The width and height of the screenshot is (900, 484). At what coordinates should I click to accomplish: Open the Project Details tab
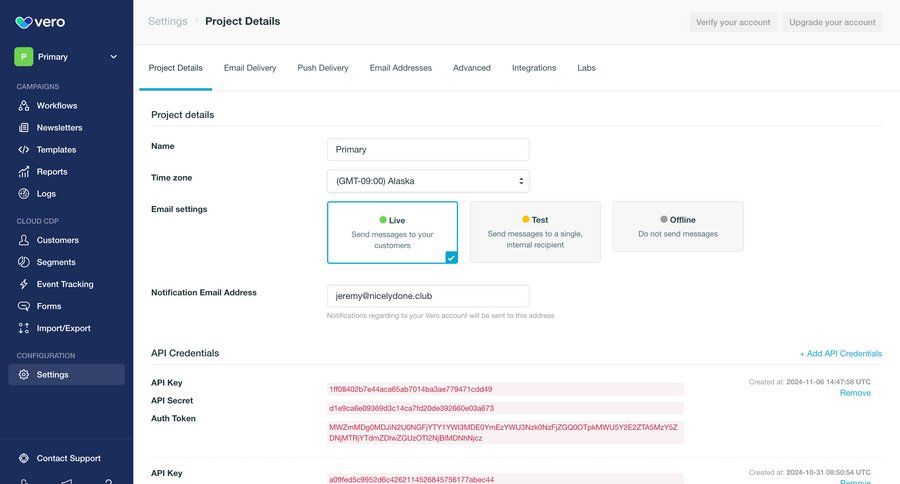pos(176,68)
